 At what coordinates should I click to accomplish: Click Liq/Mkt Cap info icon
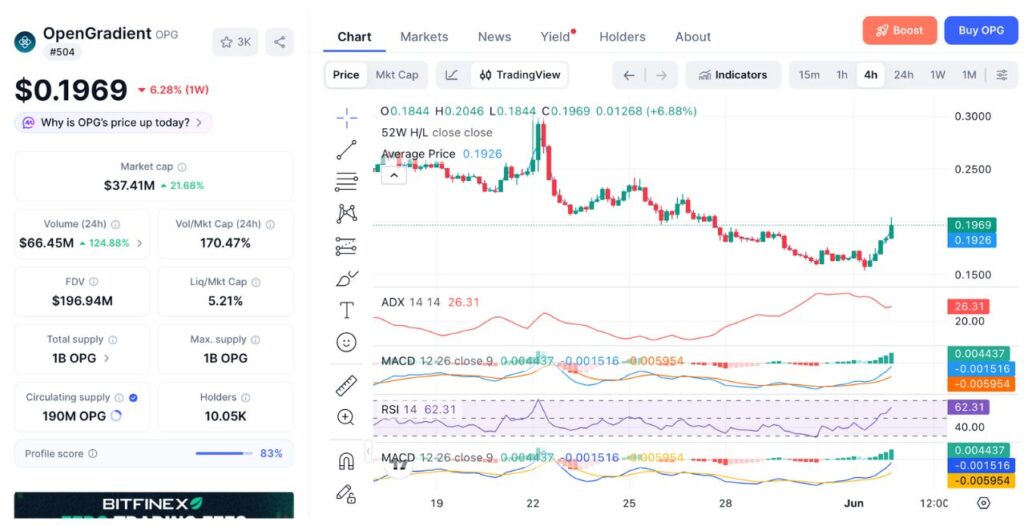(x=256, y=282)
